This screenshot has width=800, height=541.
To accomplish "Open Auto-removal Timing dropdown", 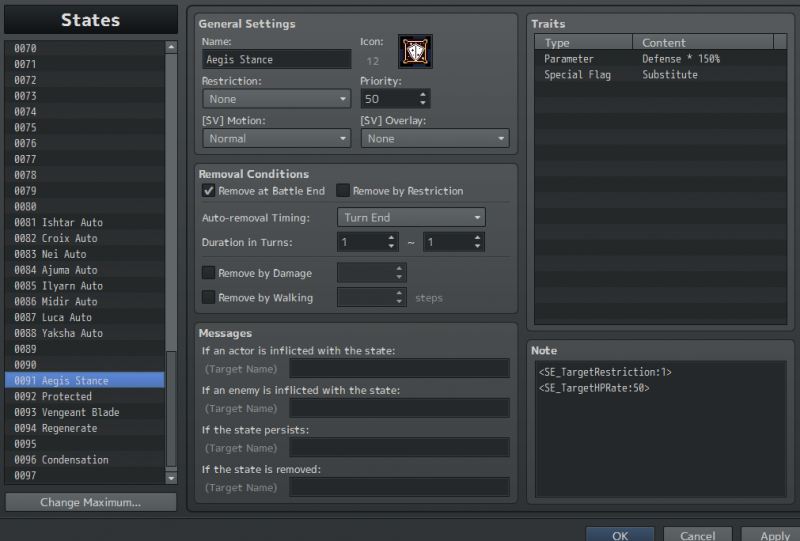I will (411, 217).
